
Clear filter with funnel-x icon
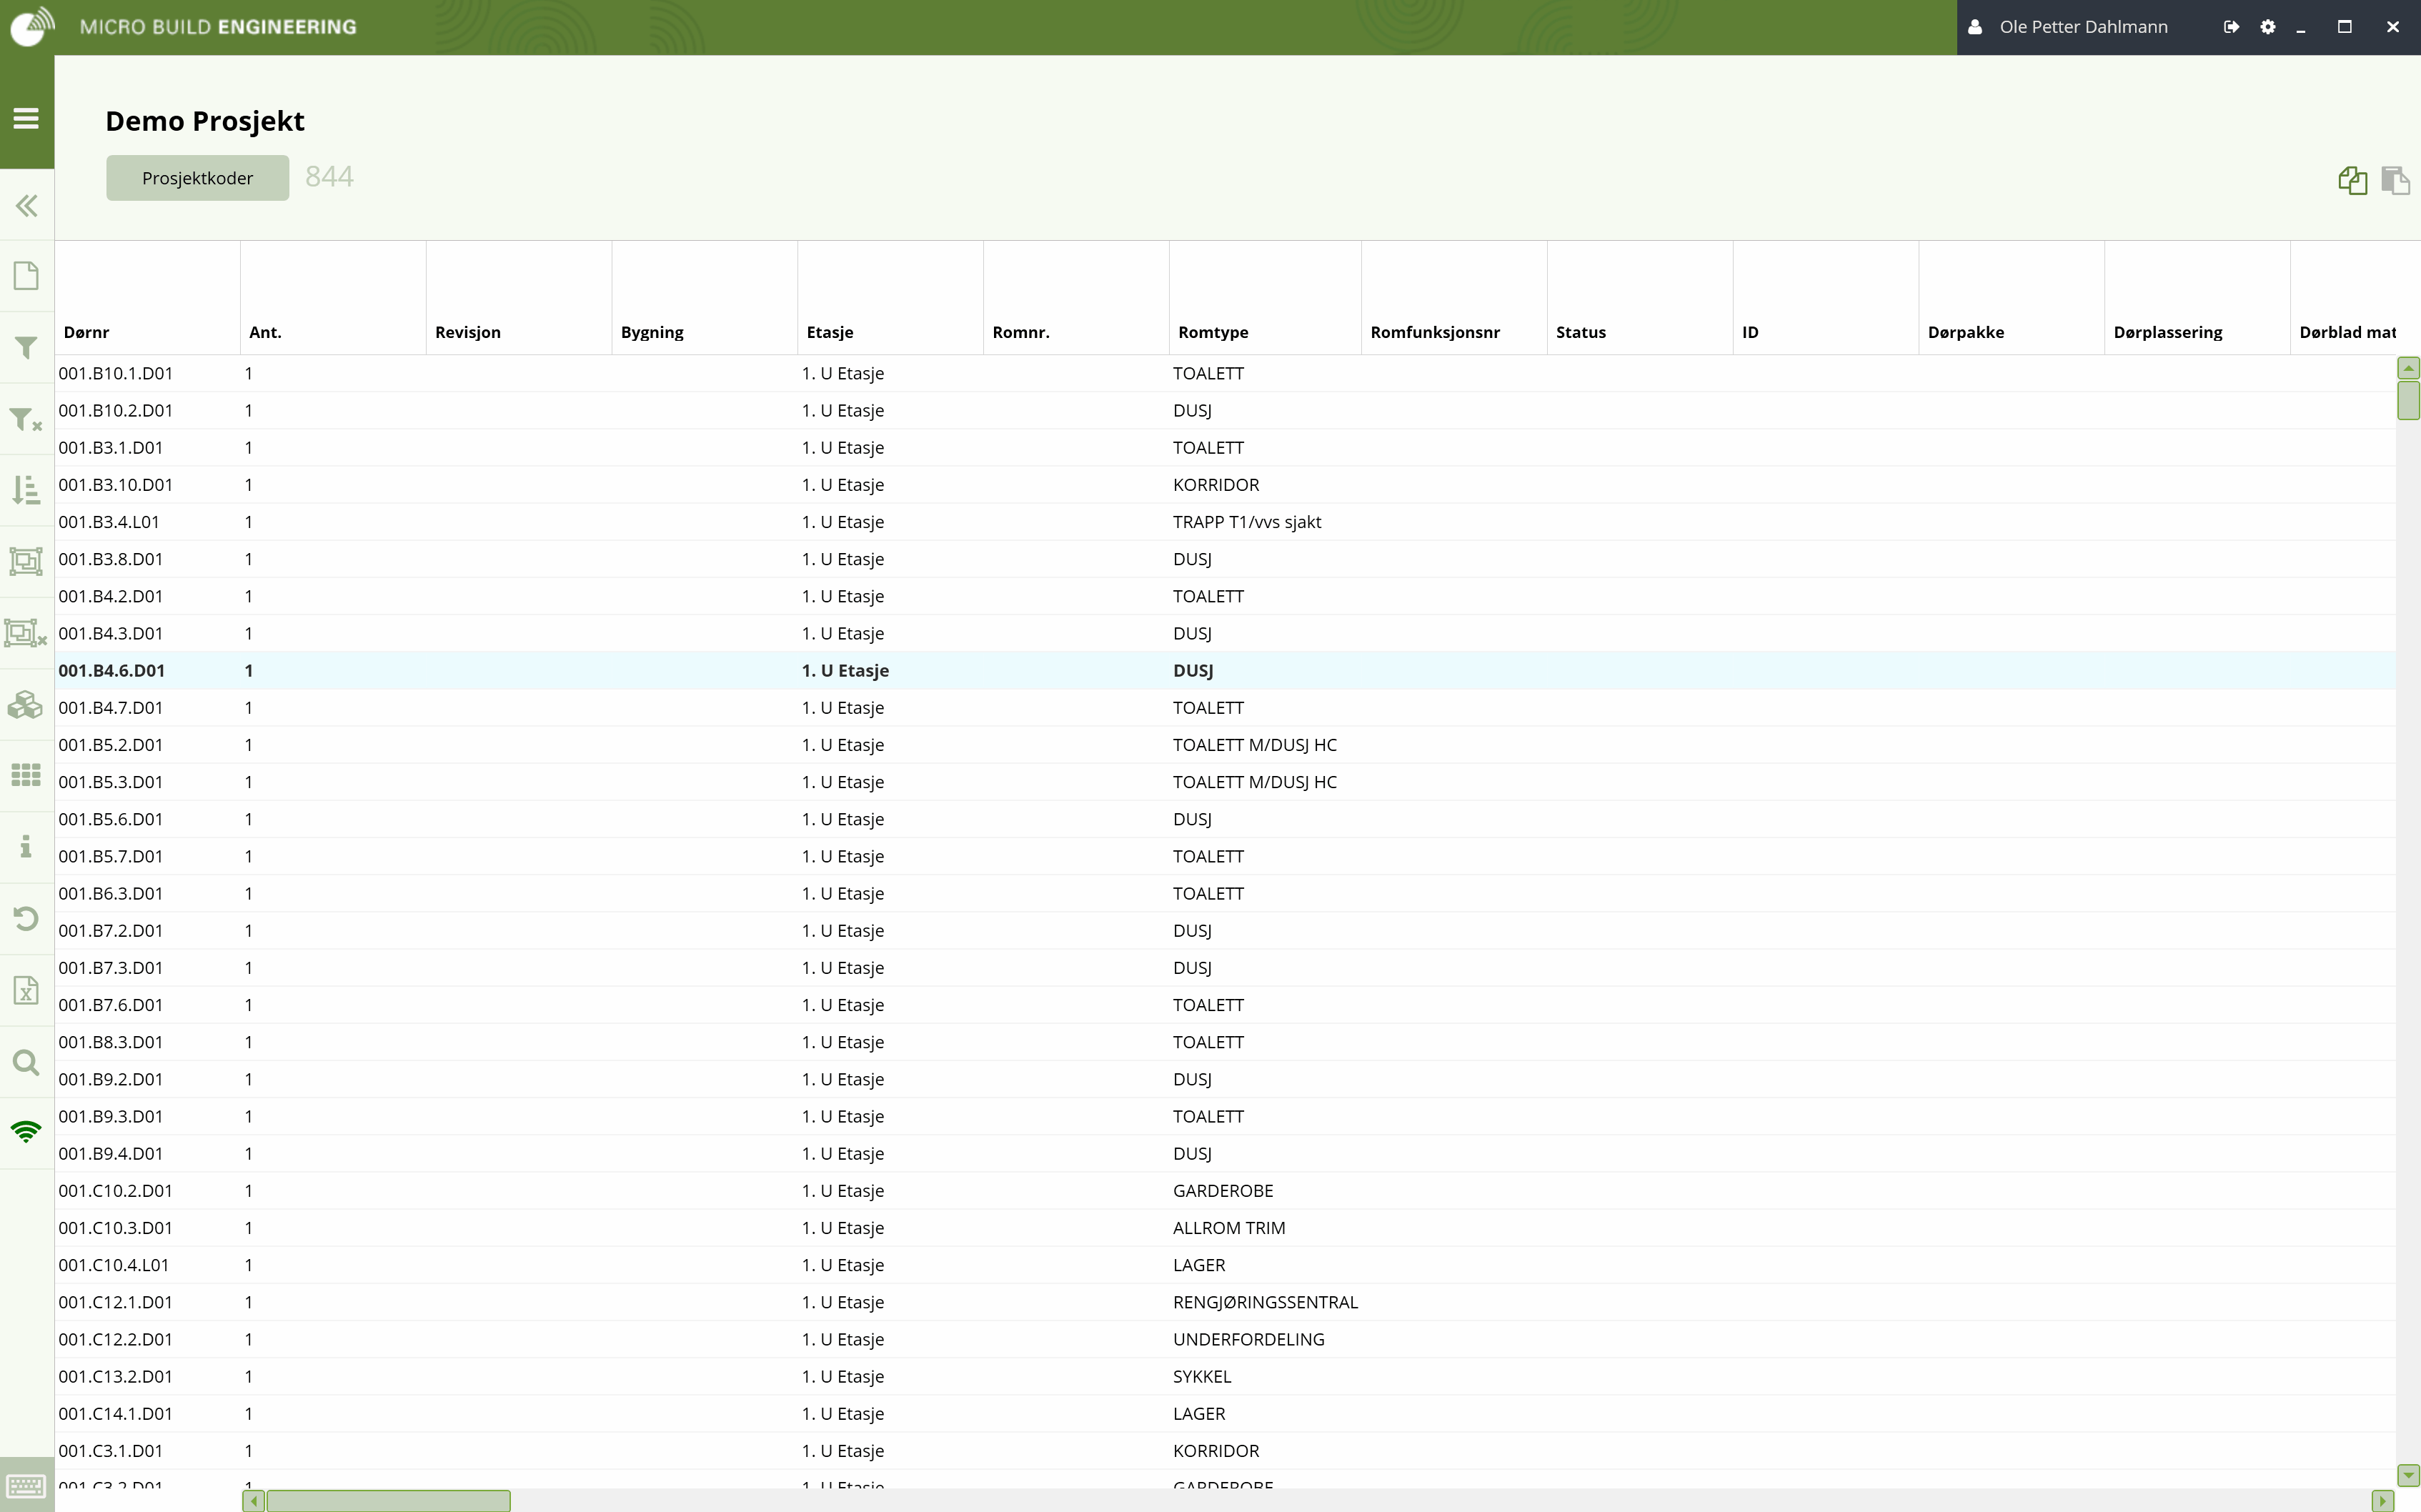26,419
